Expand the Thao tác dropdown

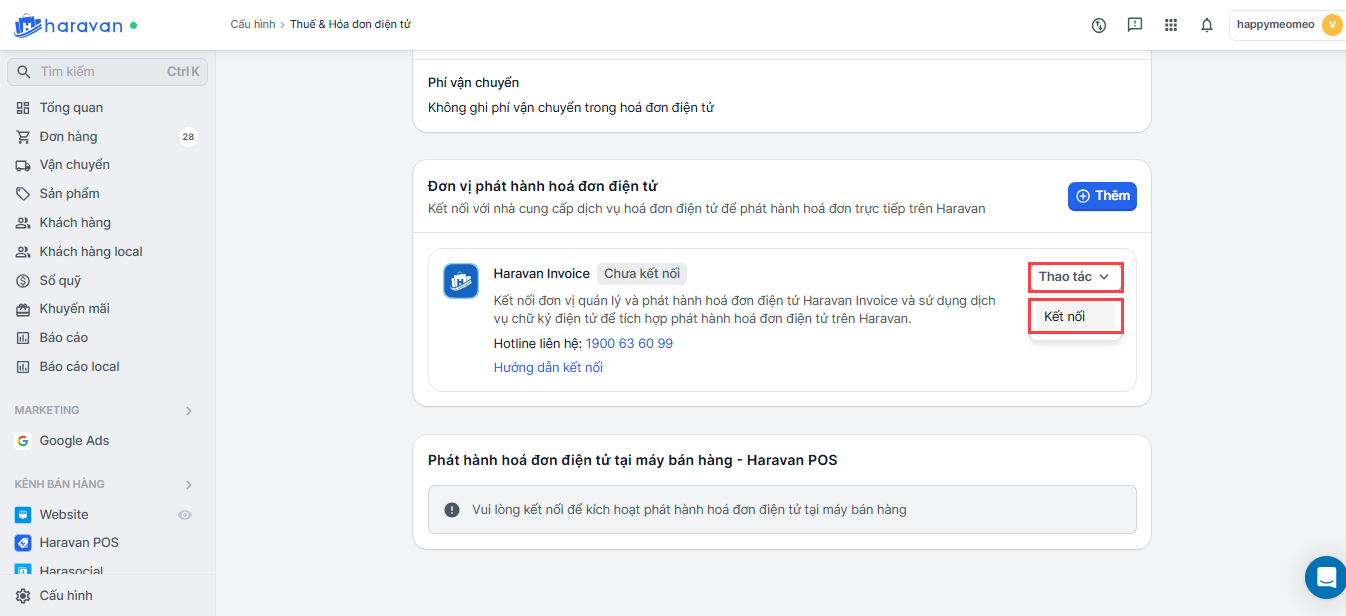(1075, 277)
